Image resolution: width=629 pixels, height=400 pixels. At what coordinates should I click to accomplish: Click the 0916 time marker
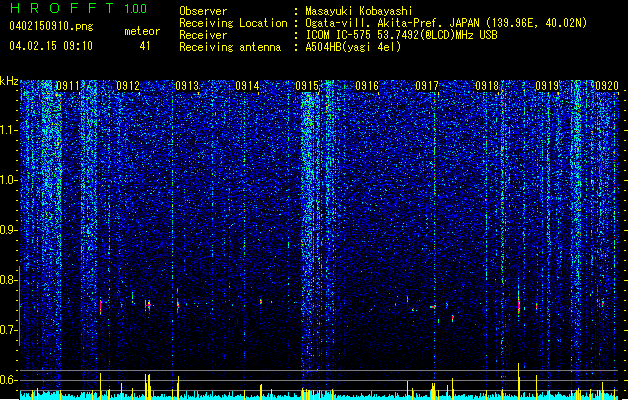pos(367,86)
